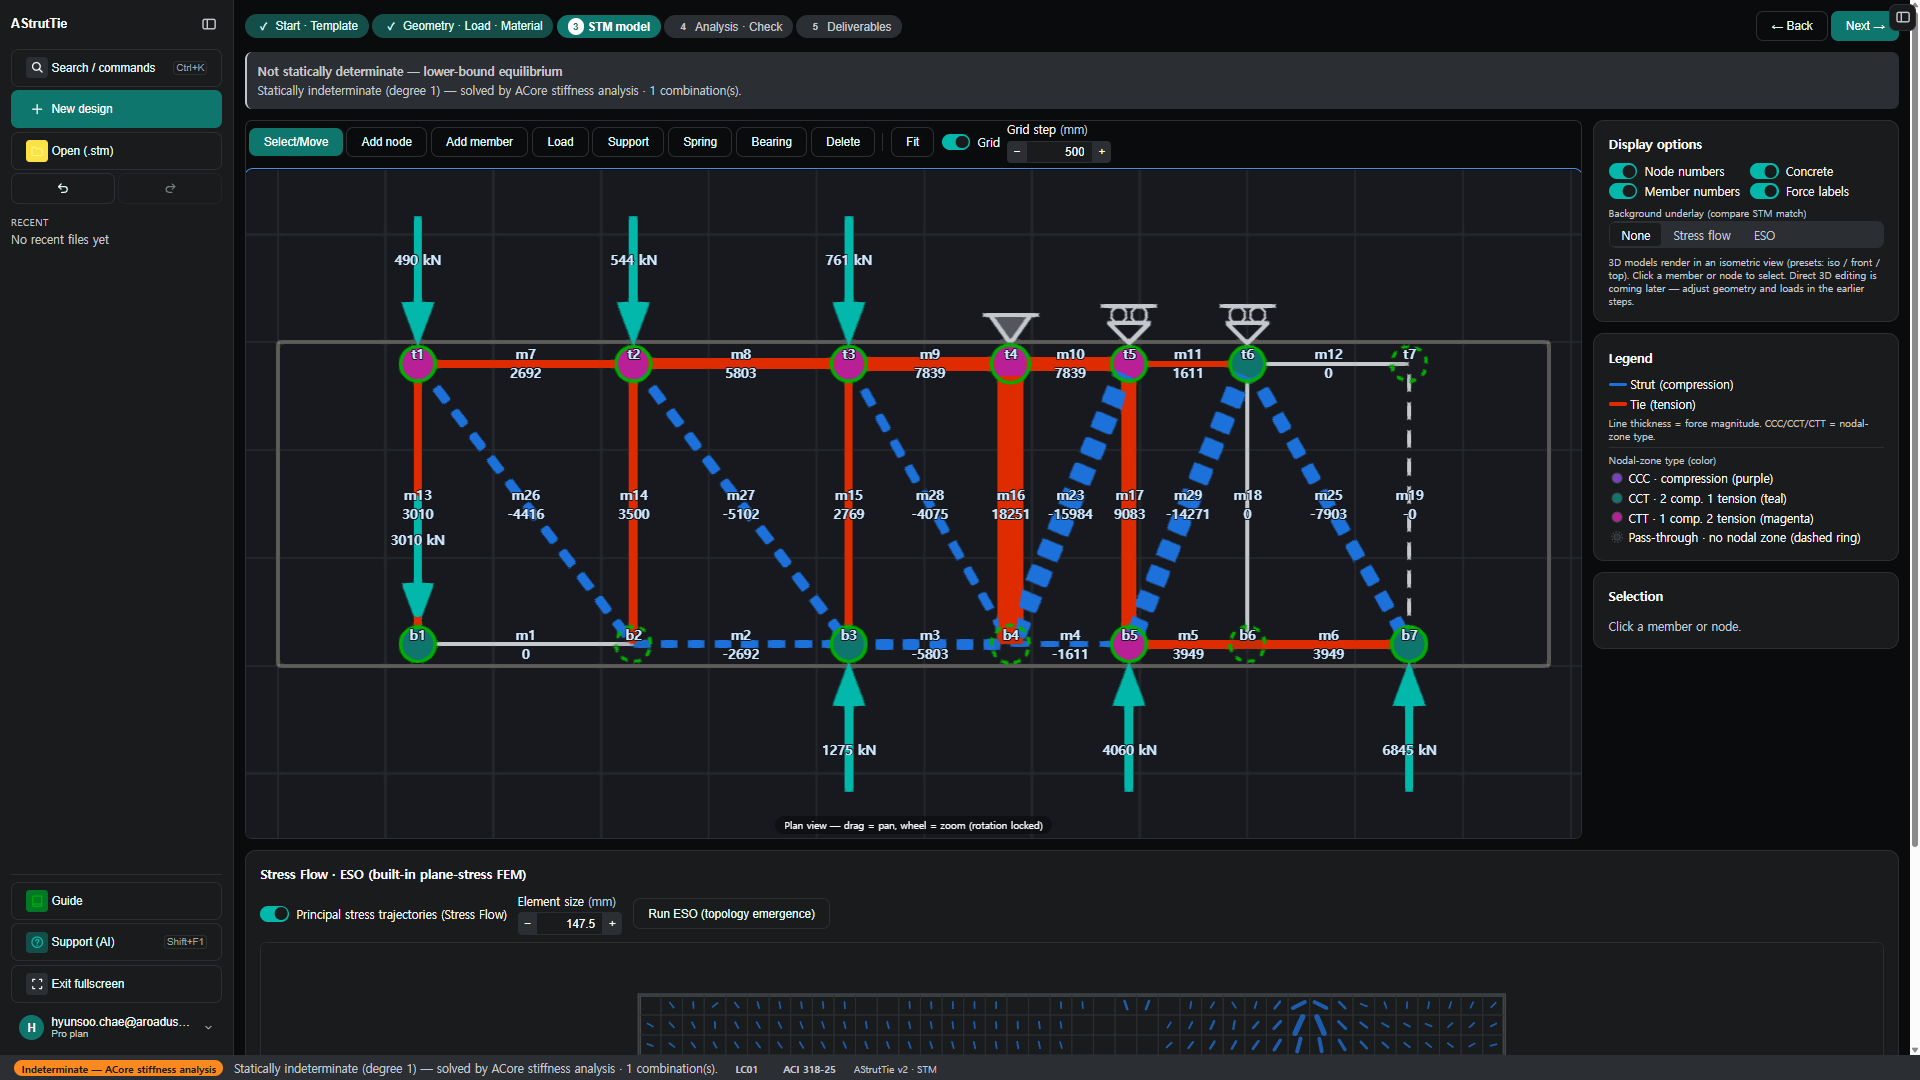Viewport: 1920px width, 1080px height.
Task: Click the Exit fullscreen icon
Action: pos(37,984)
